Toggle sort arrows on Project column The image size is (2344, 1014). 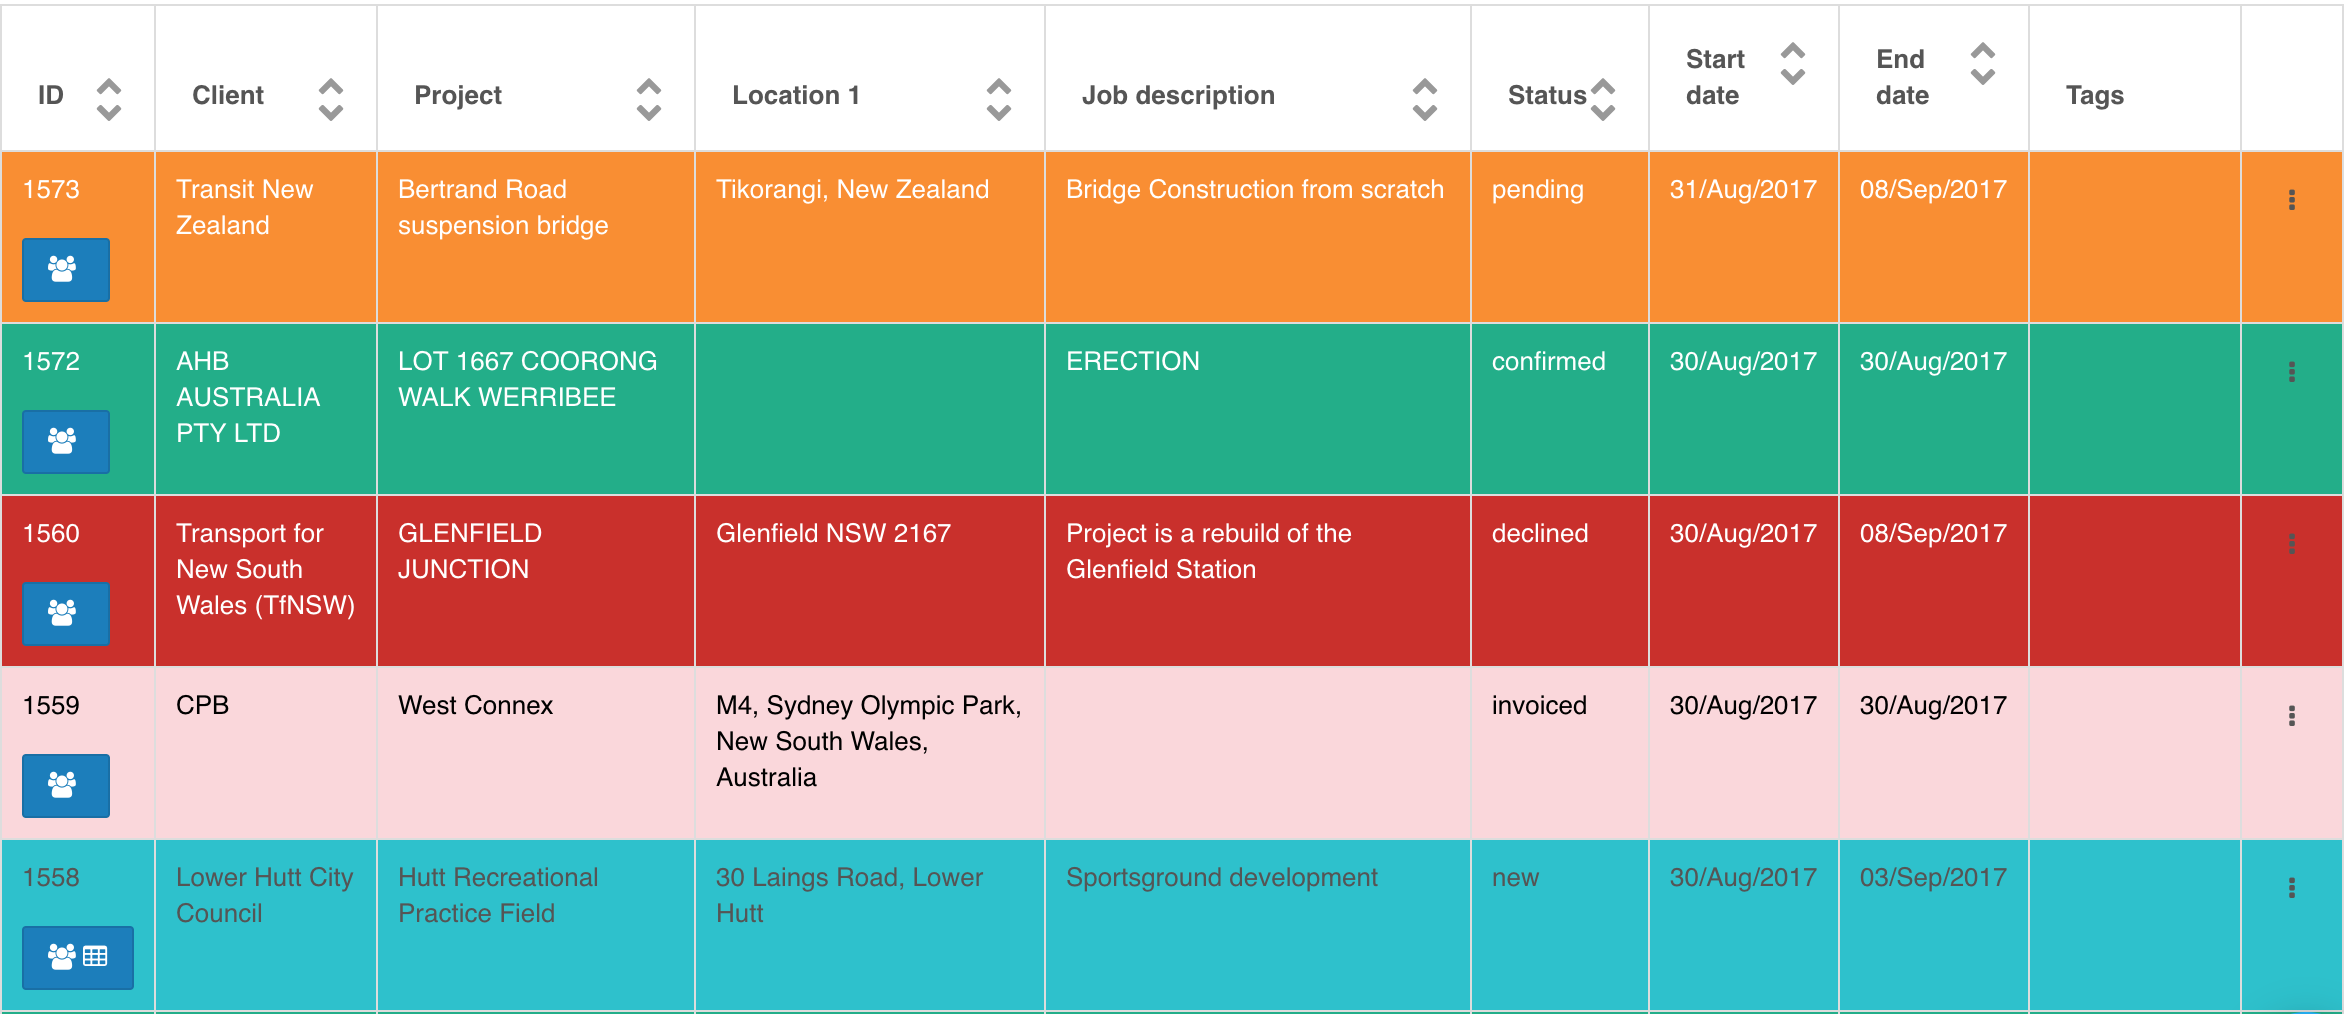pyautogui.click(x=648, y=99)
